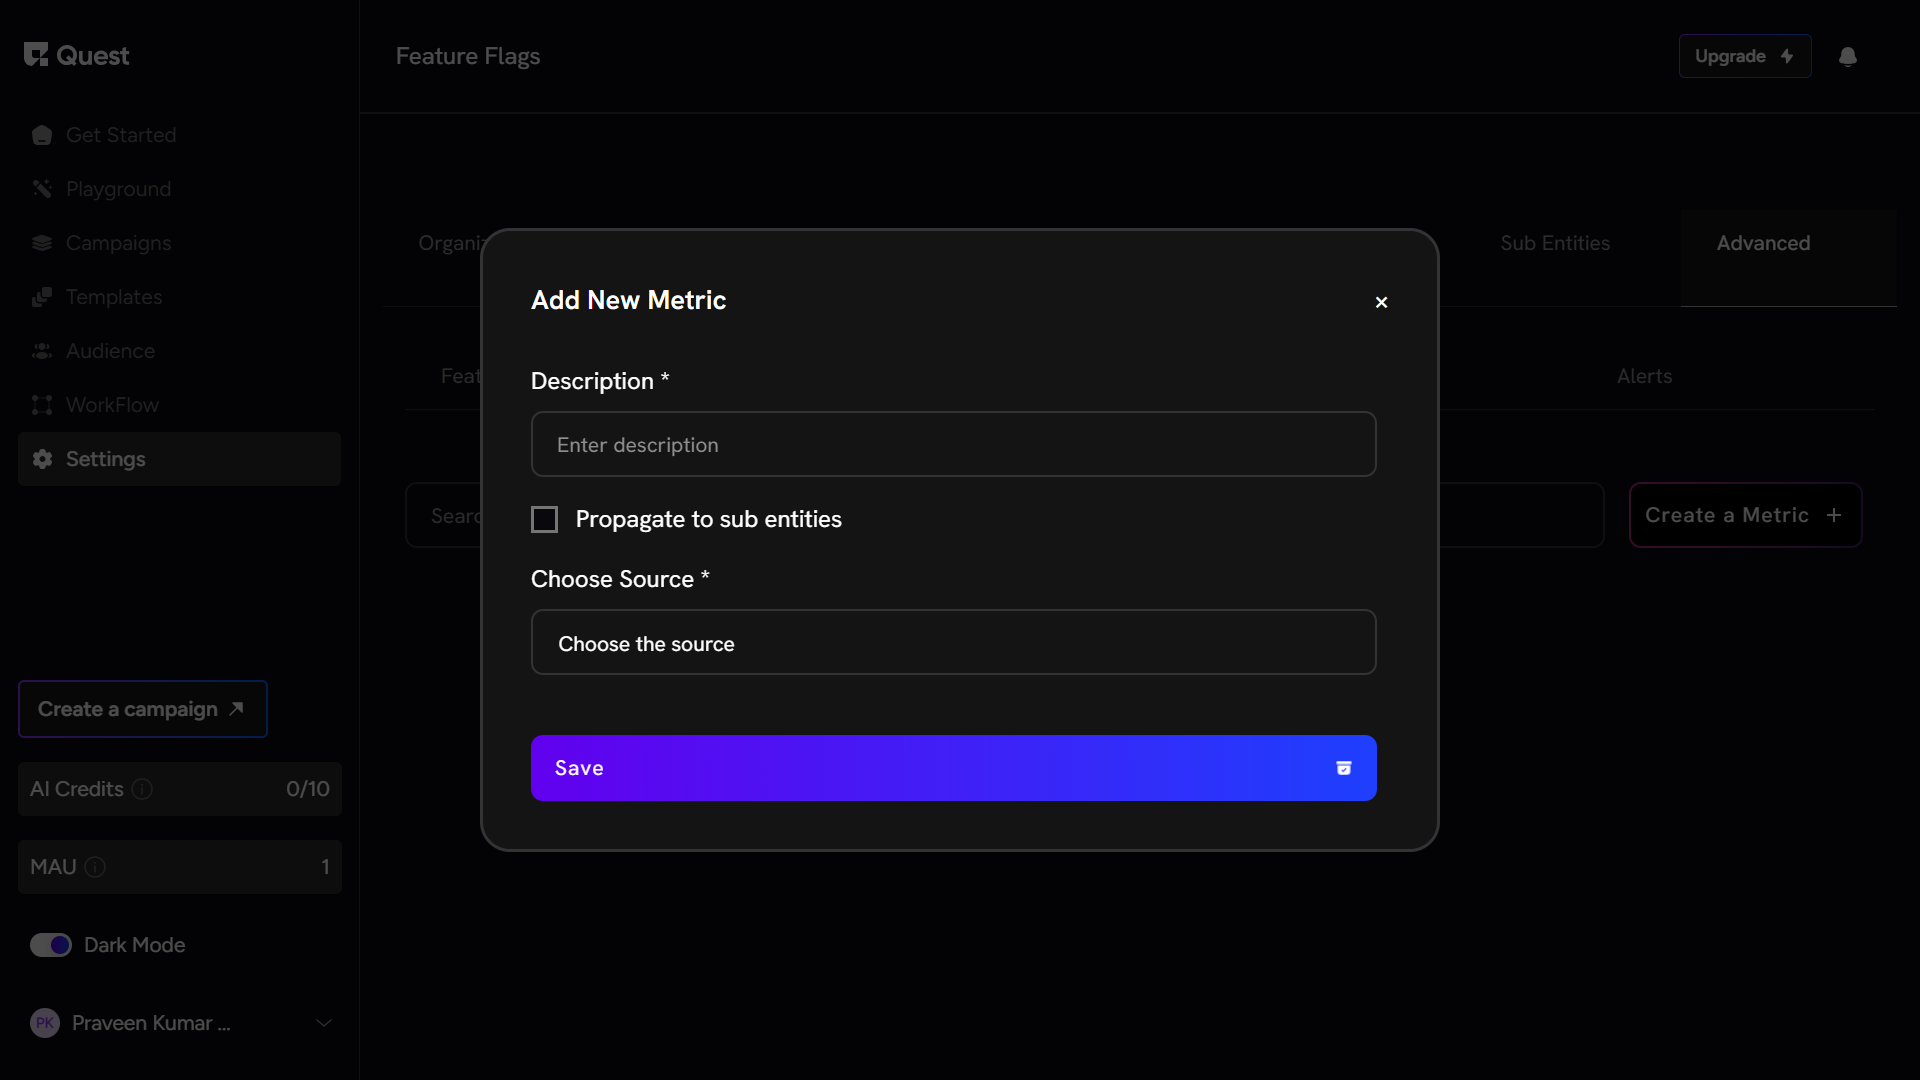The image size is (1920, 1080).
Task: Close the Add New Metric dialog
Action: (x=1381, y=302)
